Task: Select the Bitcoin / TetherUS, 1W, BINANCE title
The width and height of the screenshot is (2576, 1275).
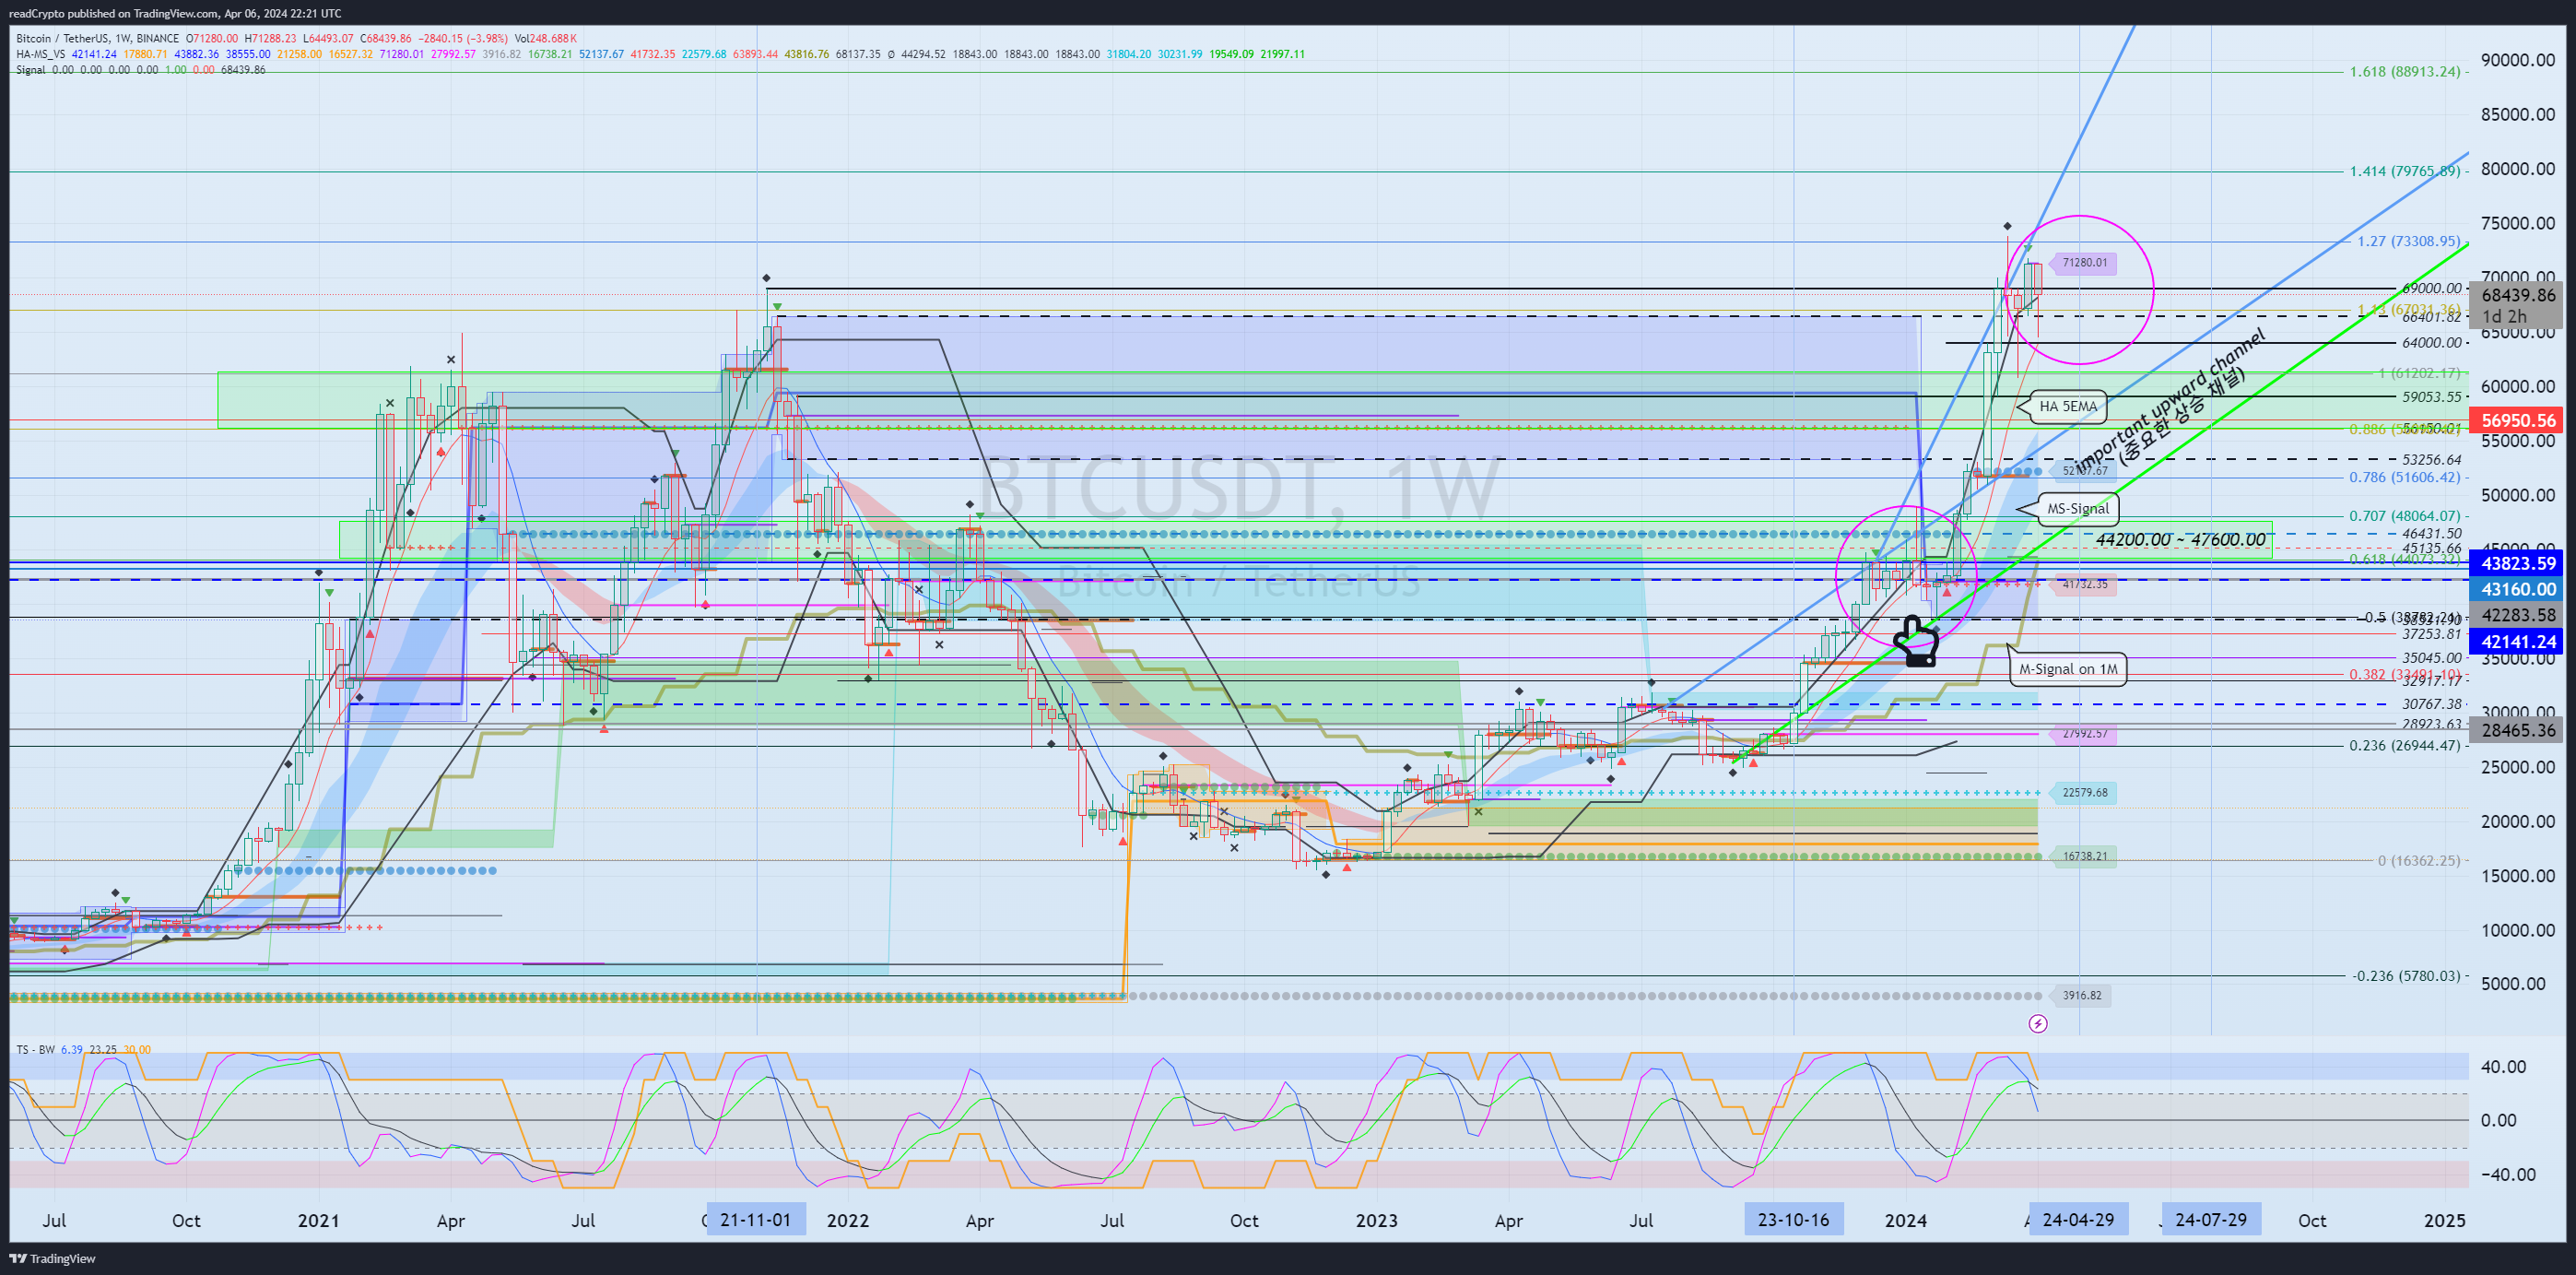Action: (x=97, y=38)
